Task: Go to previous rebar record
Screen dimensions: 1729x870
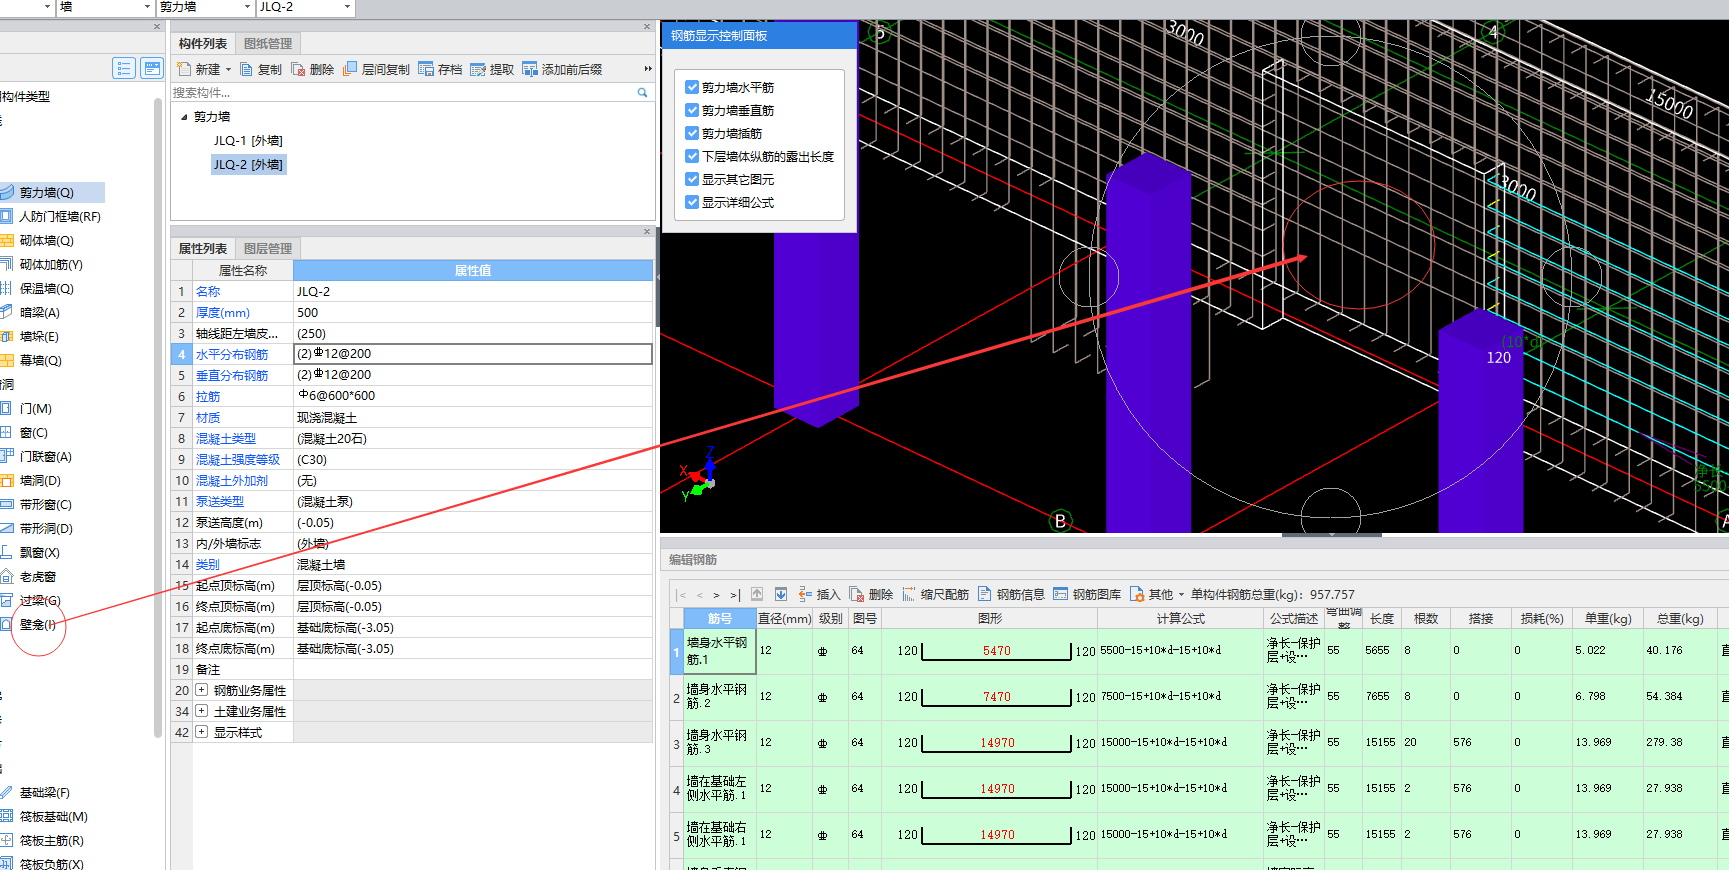Action: tap(699, 594)
